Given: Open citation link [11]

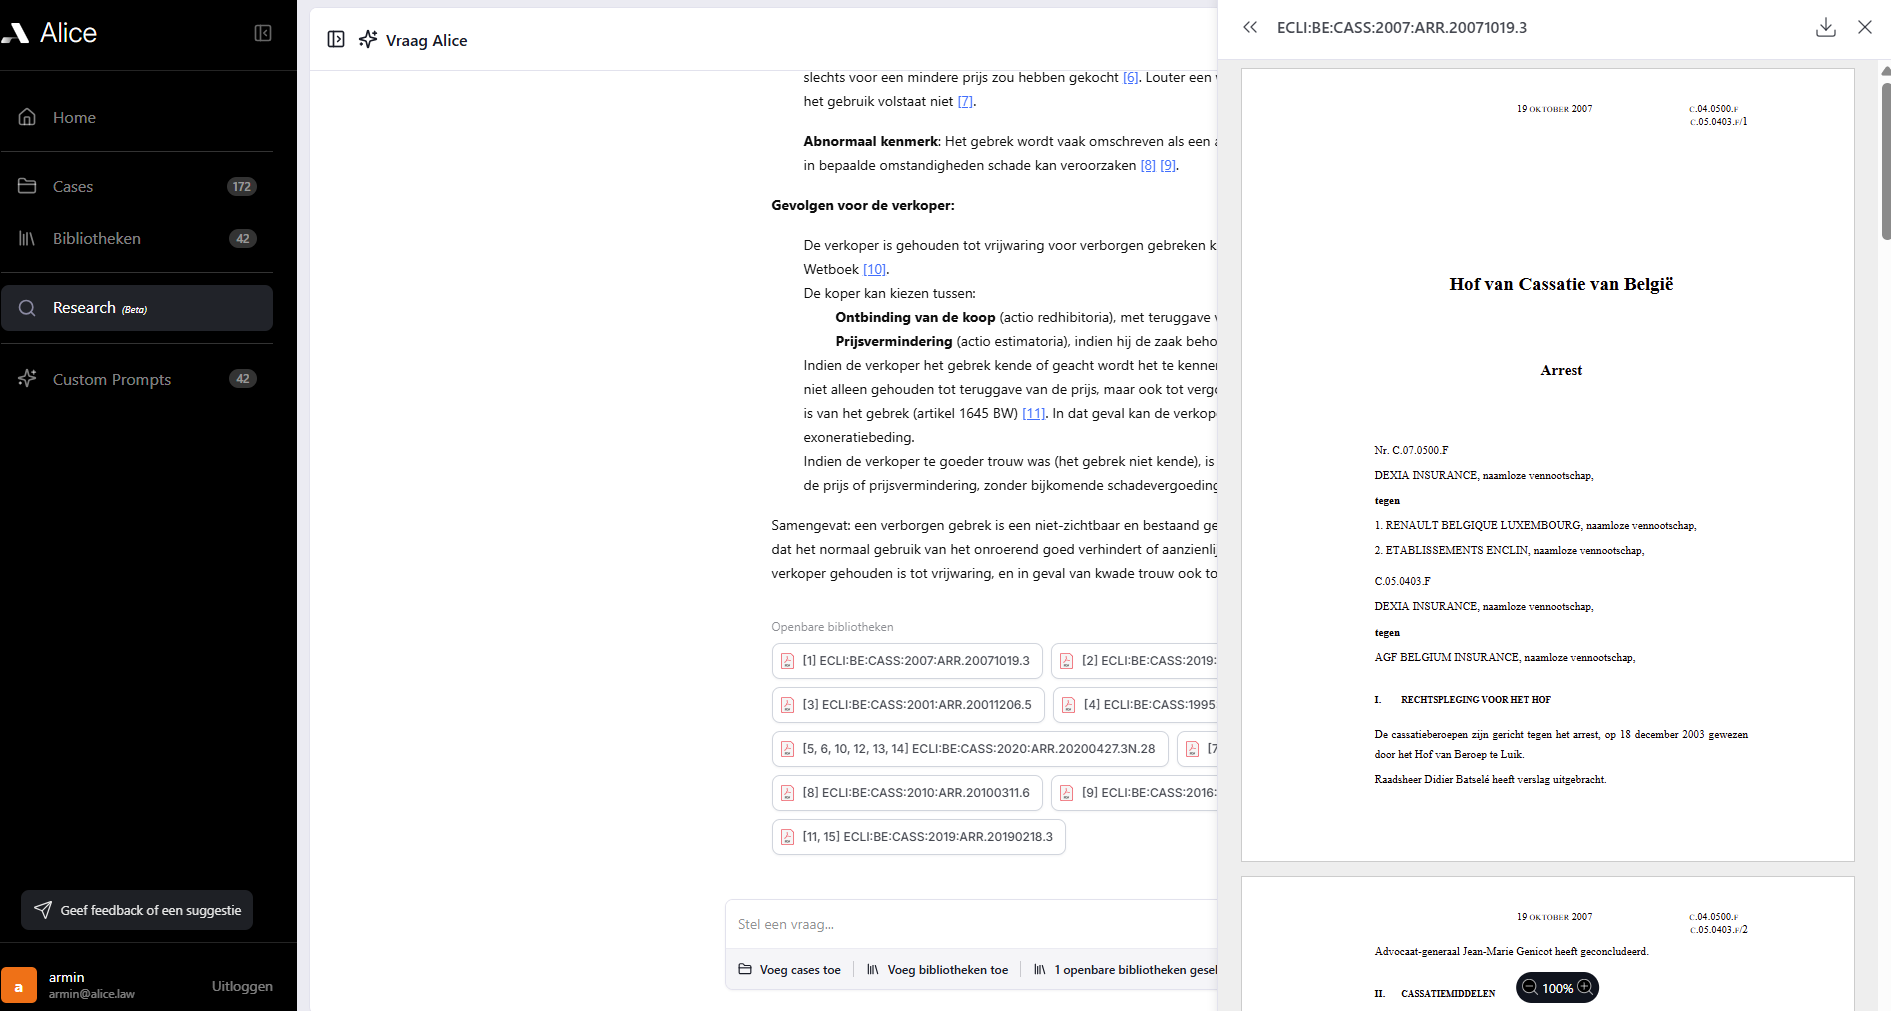Looking at the screenshot, I should coord(1033,413).
